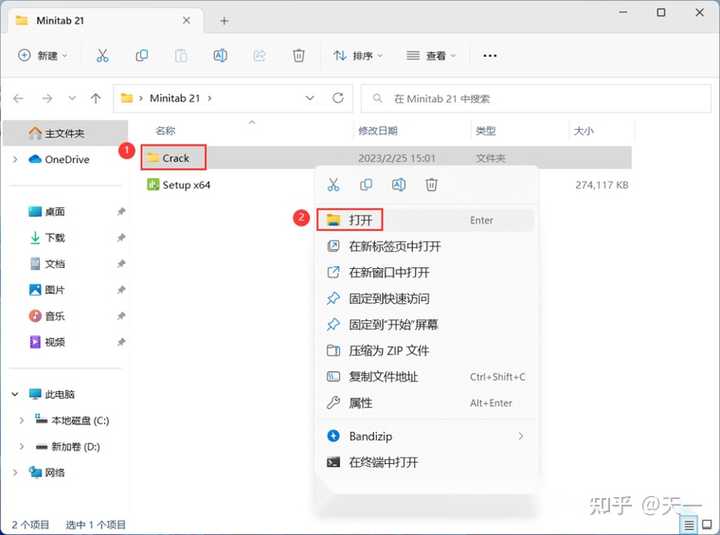Expand the 本地磁盘 (C:) tree node
The height and width of the screenshot is (535, 720).
click(21, 420)
